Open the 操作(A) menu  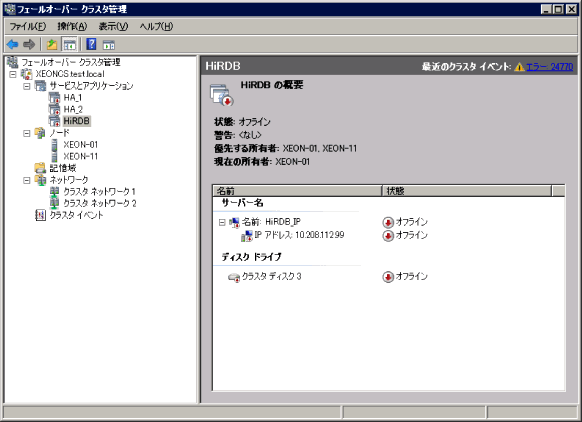click(72, 26)
